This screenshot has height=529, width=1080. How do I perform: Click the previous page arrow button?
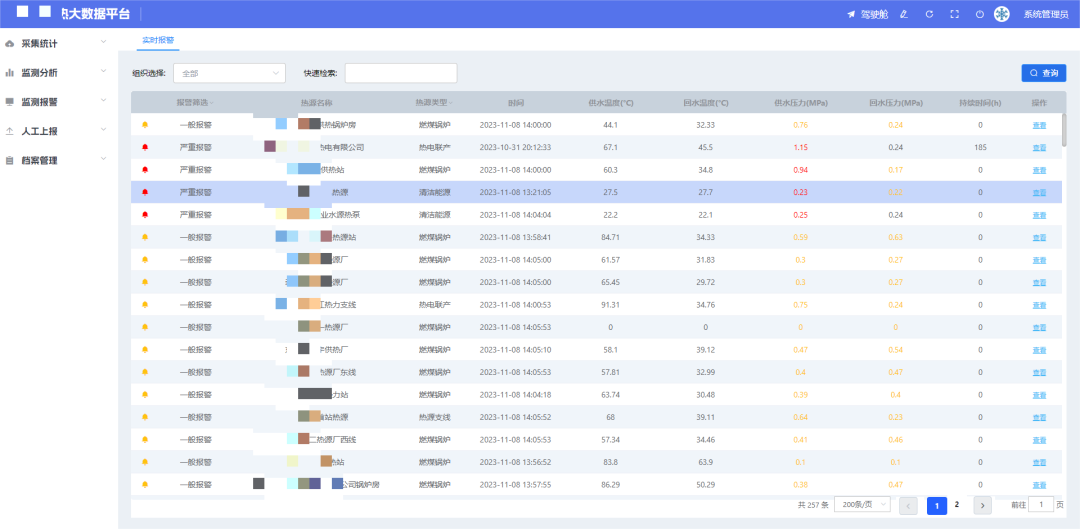[908, 506]
